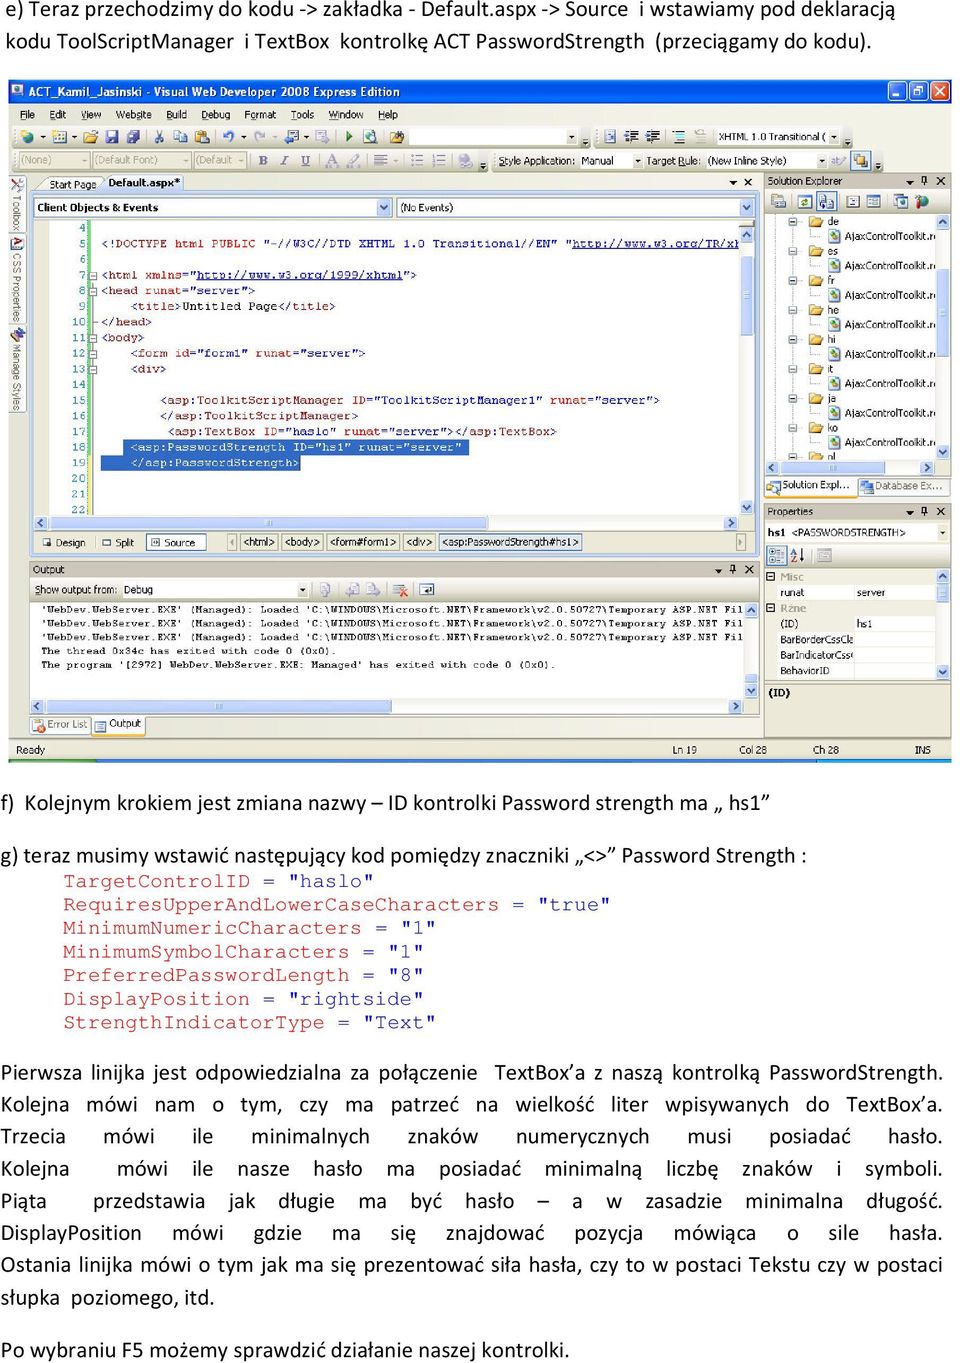
Task: Toggle Underline formatting icon
Action: pyautogui.click(x=305, y=160)
